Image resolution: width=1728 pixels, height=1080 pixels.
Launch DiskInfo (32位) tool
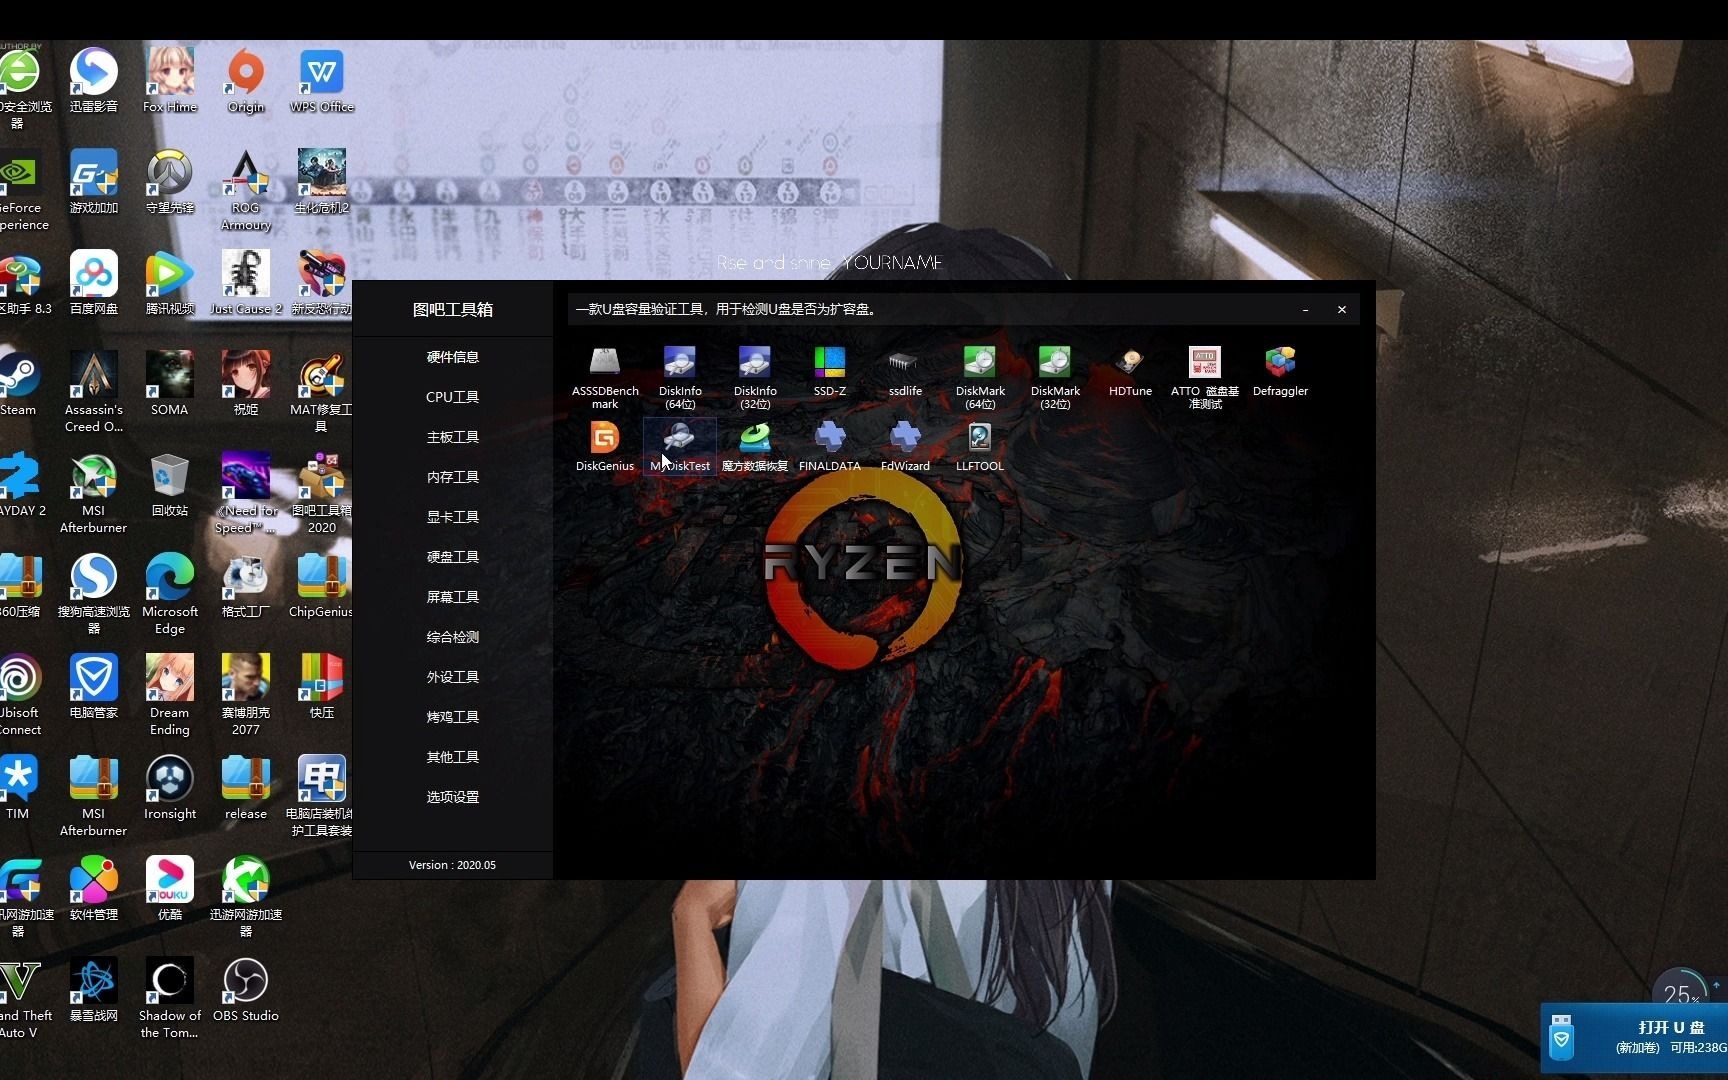pos(755,377)
